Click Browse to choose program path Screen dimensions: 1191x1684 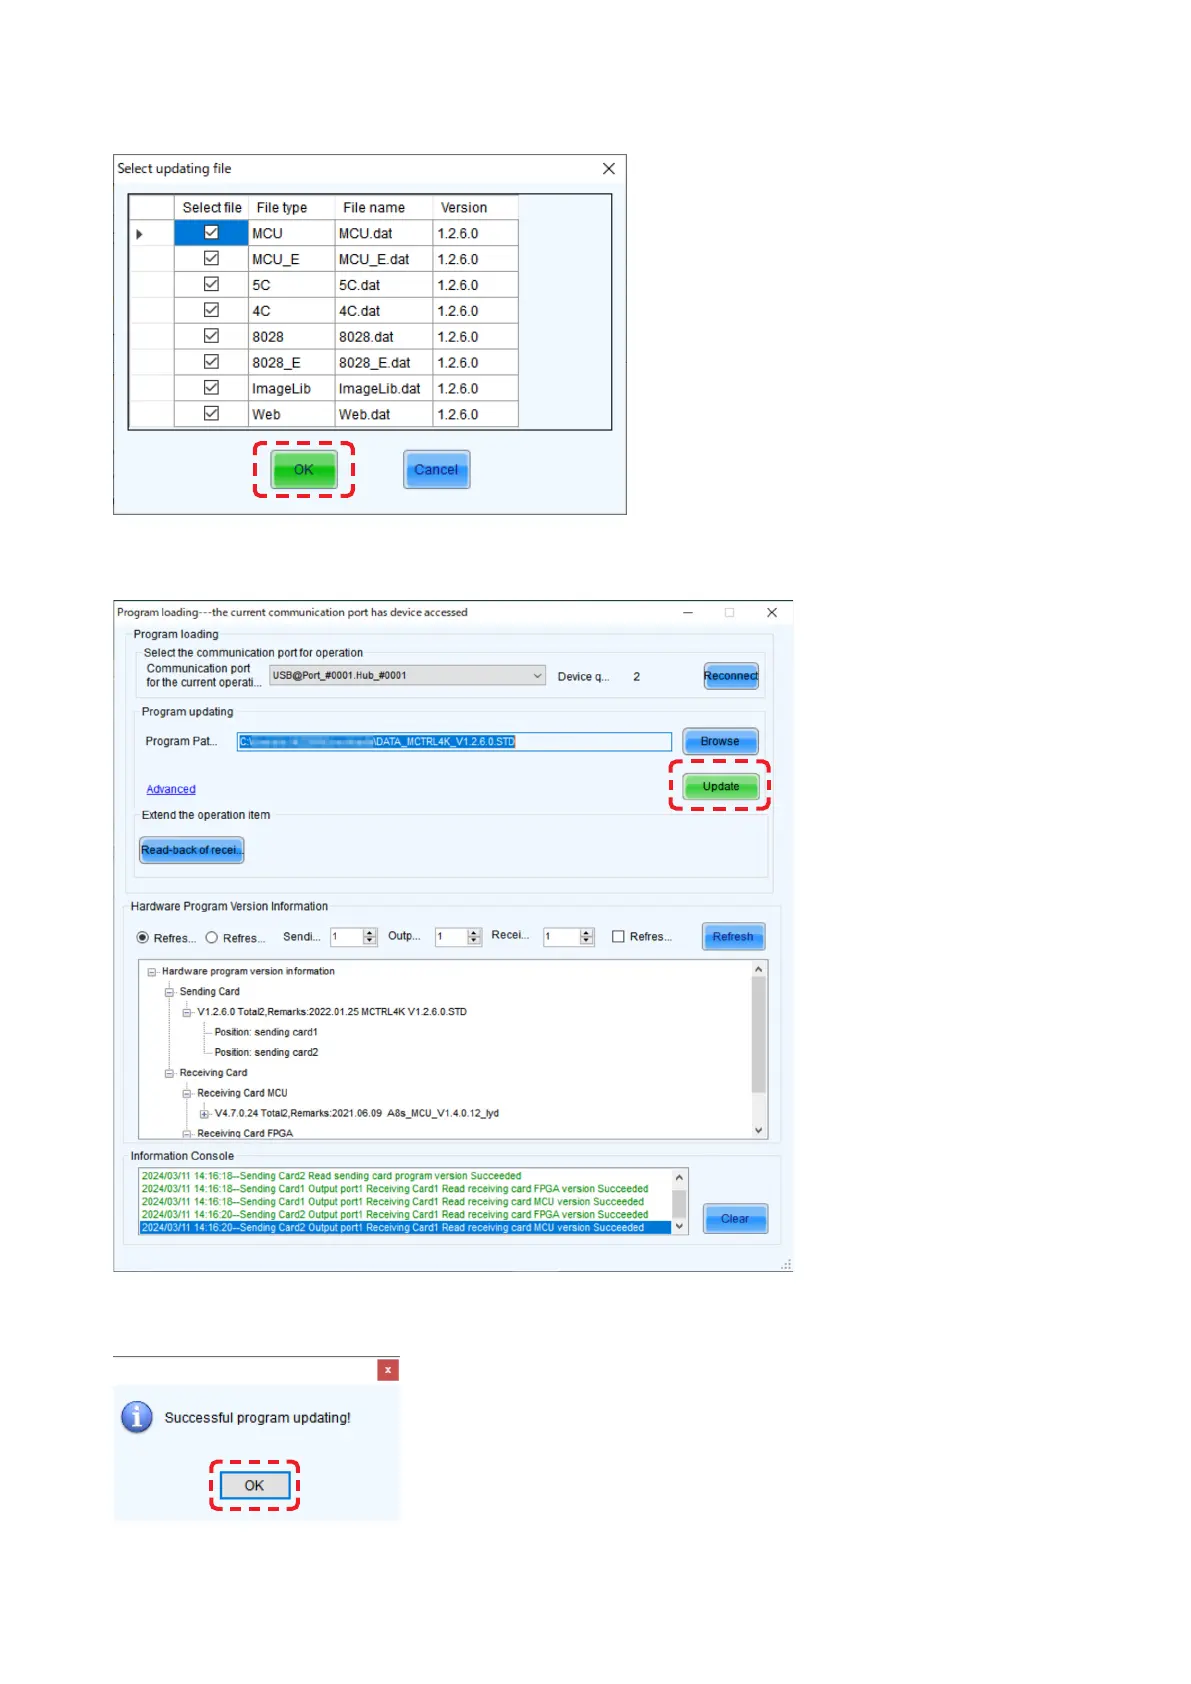pyautogui.click(x=720, y=742)
